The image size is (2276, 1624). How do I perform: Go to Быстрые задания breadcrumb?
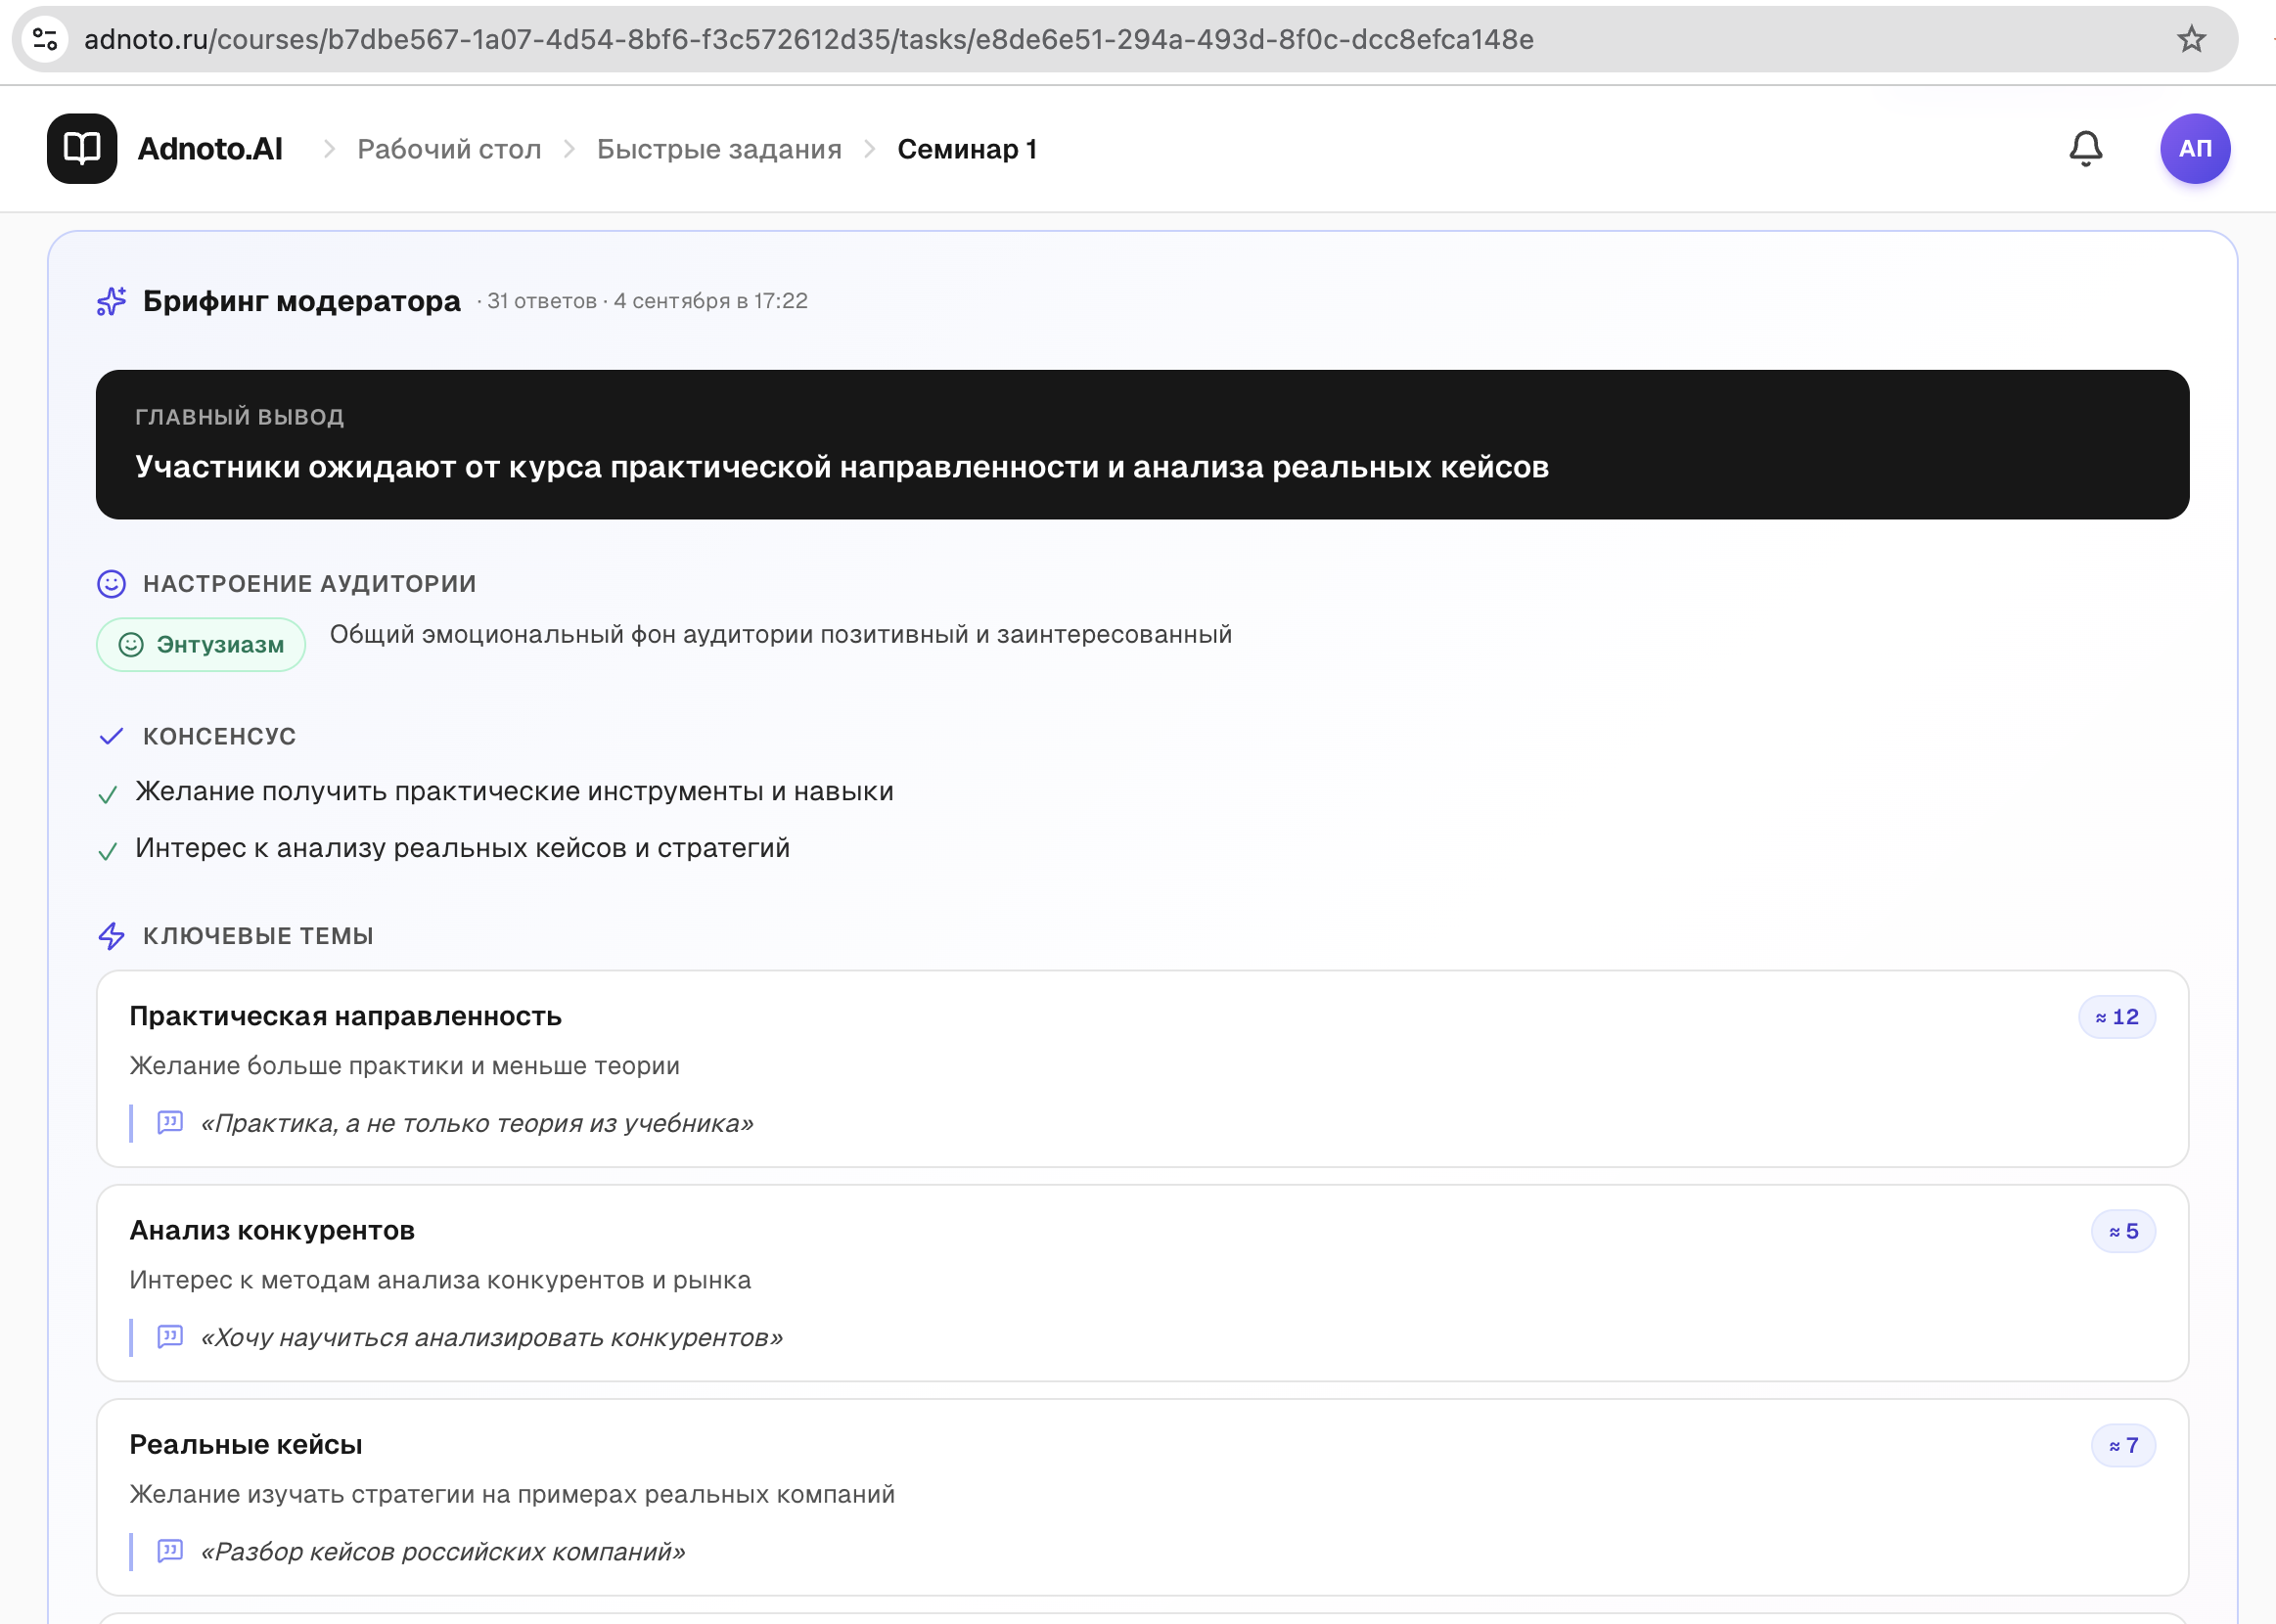(x=719, y=149)
